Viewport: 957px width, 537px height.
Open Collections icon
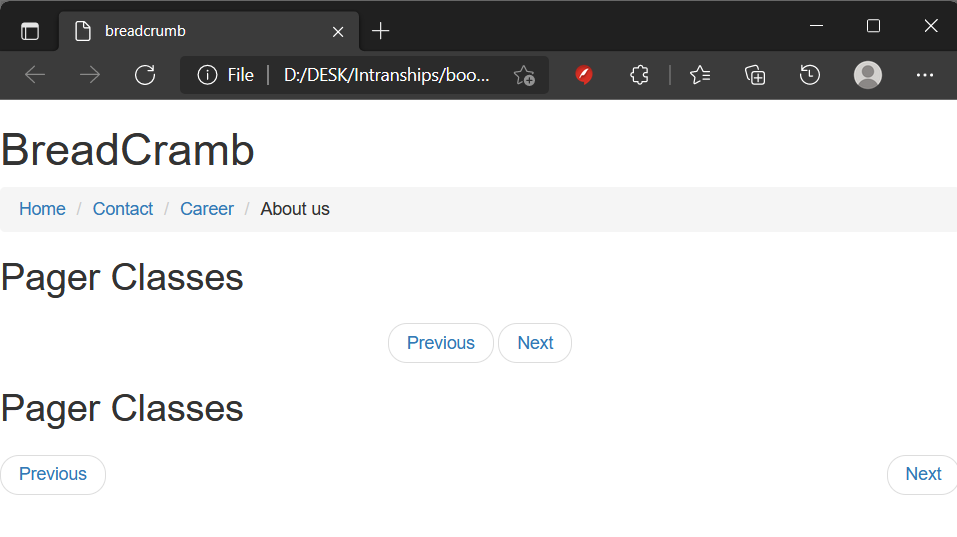click(x=755, y=75)
